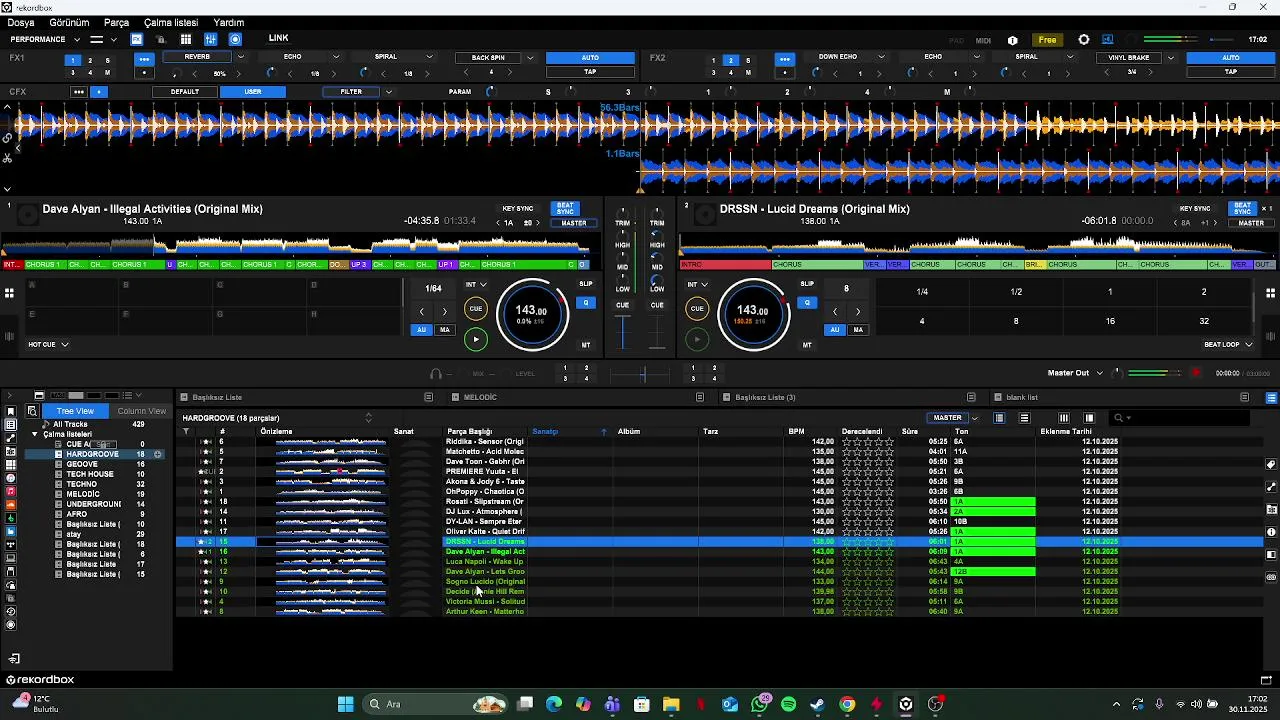The image size is (1280, 720).
Task: Click deck 2 loop size increase arrow
Action: pyautogui.click(x=858, y=312)
